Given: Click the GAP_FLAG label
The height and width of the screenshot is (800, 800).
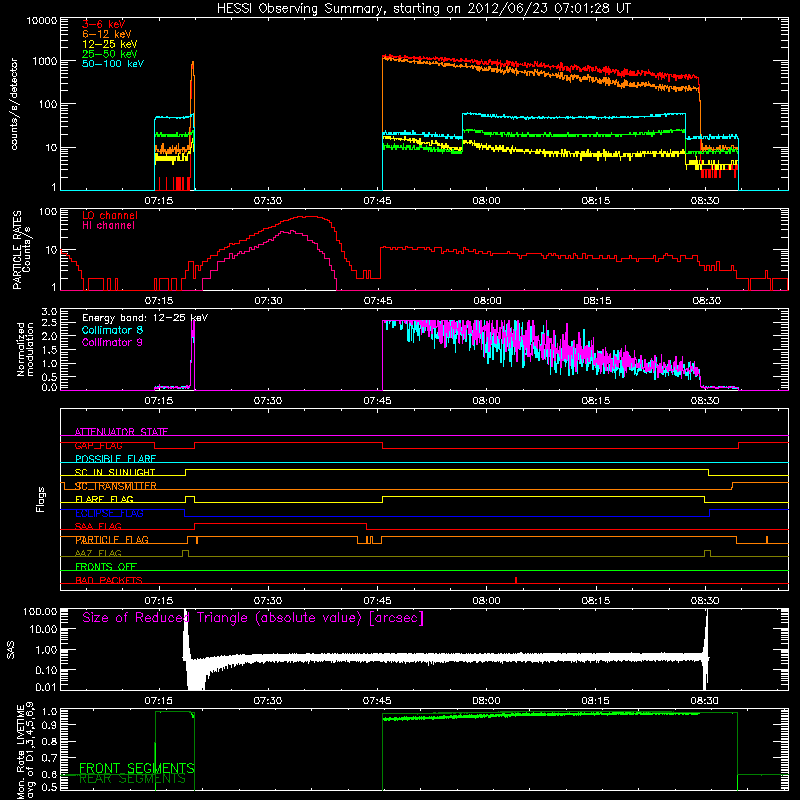Looking at the screenshot, I should 98,445.
